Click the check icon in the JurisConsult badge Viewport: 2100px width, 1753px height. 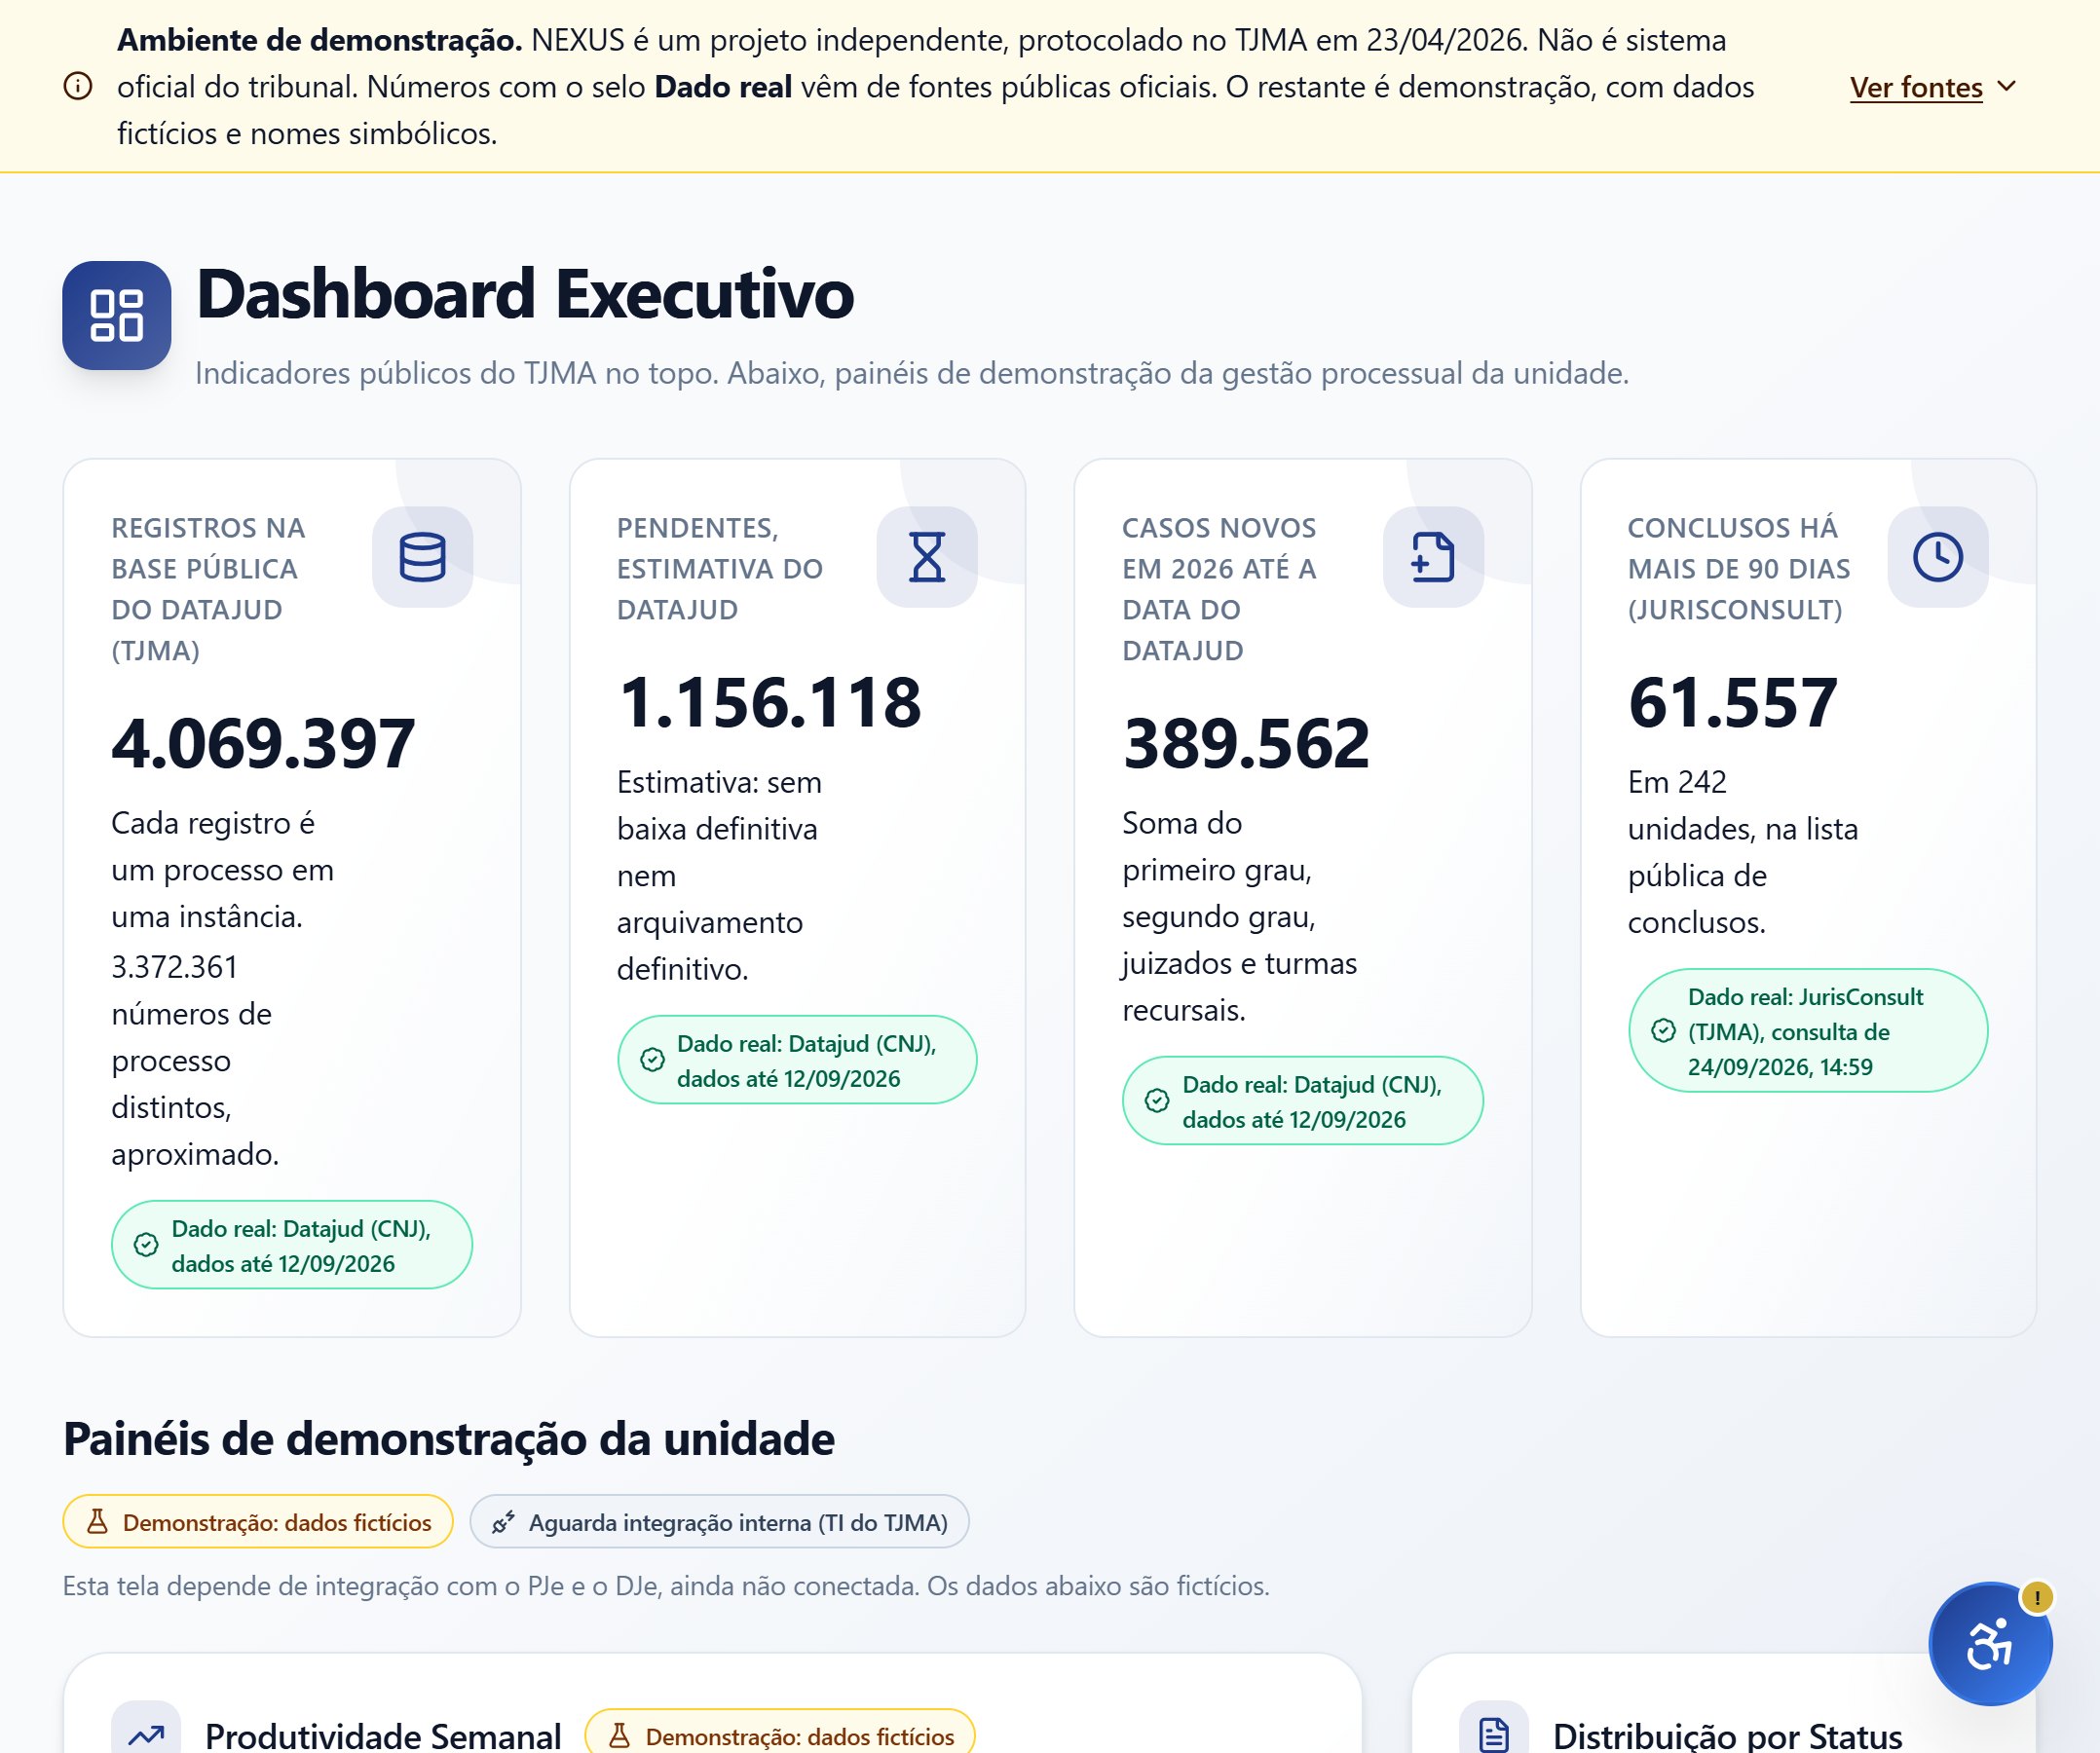click(x=1663, y=1031)
